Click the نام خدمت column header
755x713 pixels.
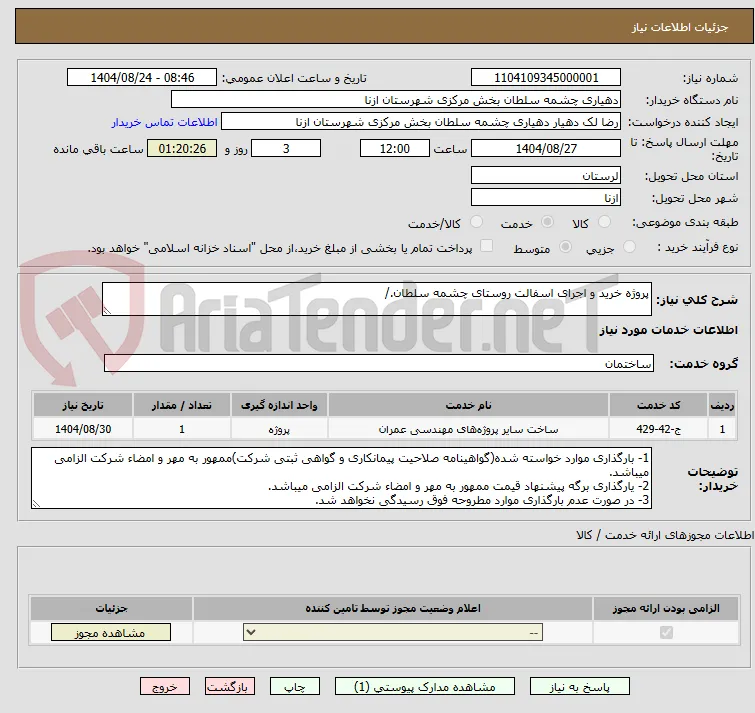tap(469, 405)
